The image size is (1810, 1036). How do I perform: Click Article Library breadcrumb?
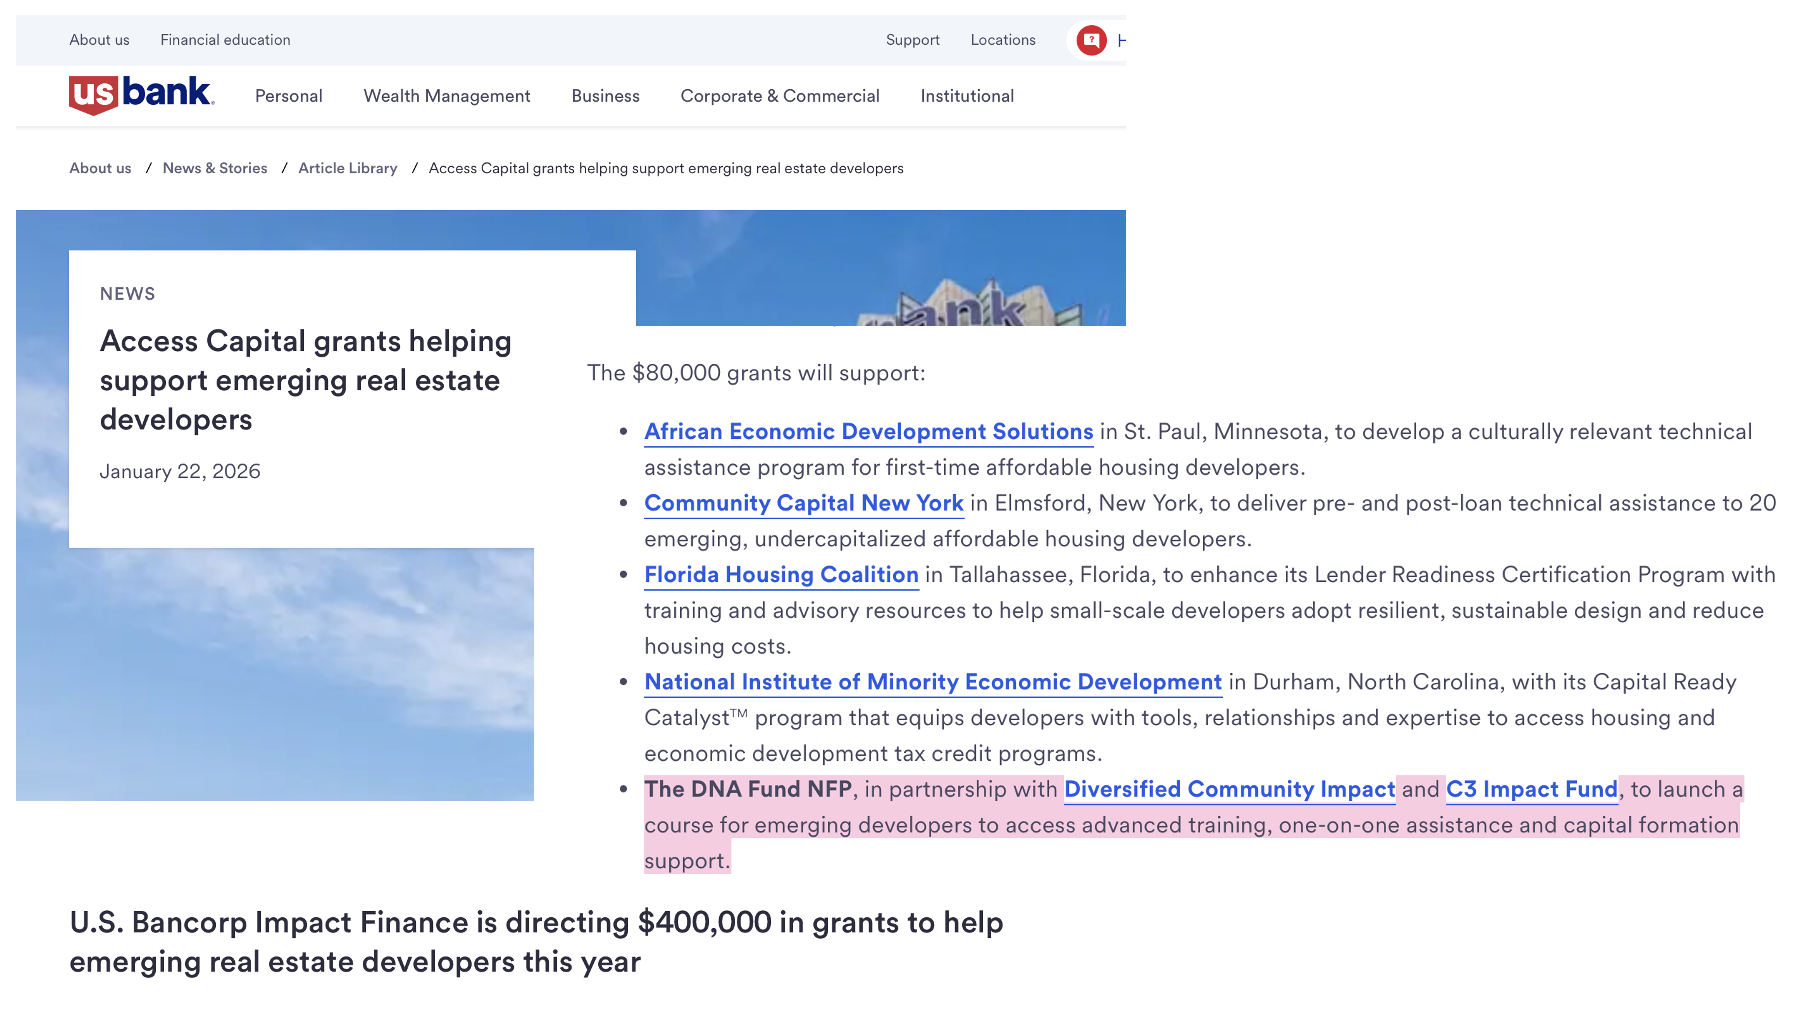coord(347,168)
